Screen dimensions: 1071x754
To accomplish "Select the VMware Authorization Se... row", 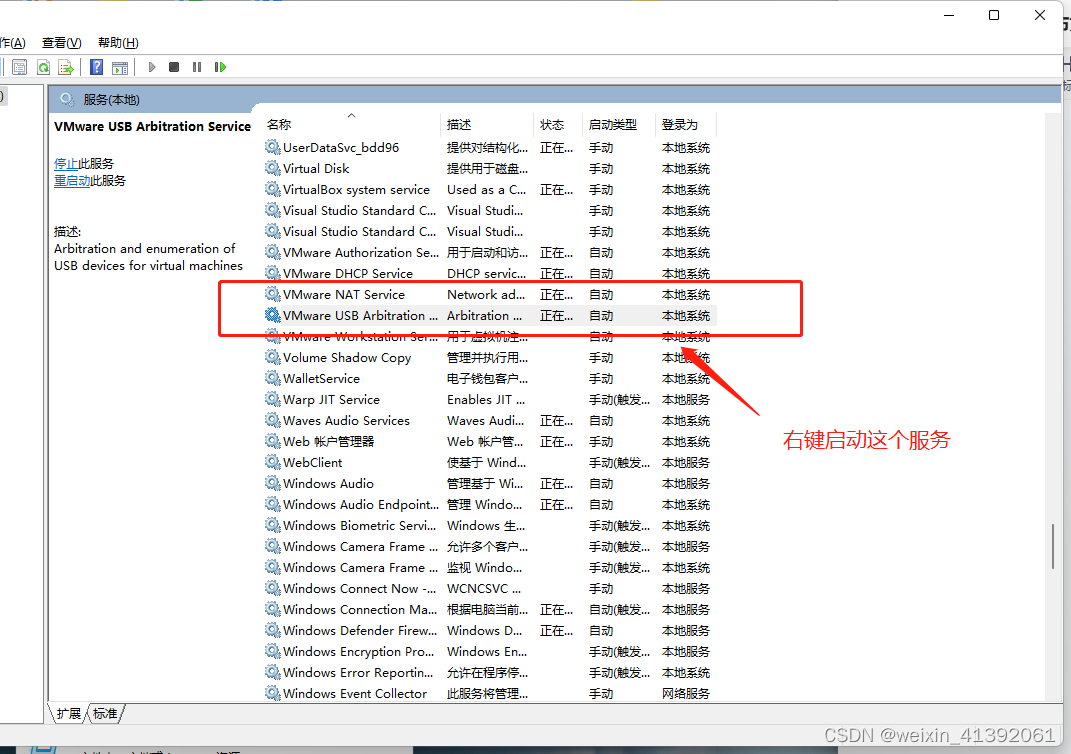I will coord(489,253).
